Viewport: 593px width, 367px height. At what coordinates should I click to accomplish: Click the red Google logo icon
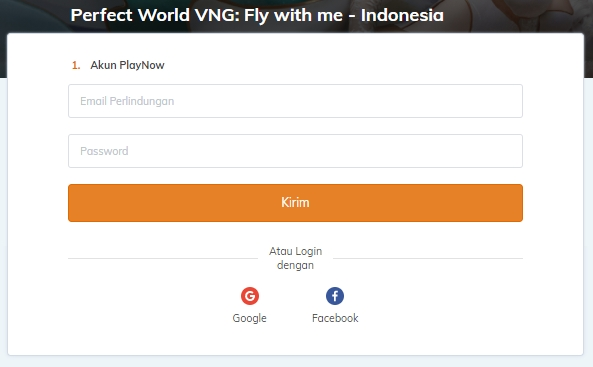coord(250,296)
